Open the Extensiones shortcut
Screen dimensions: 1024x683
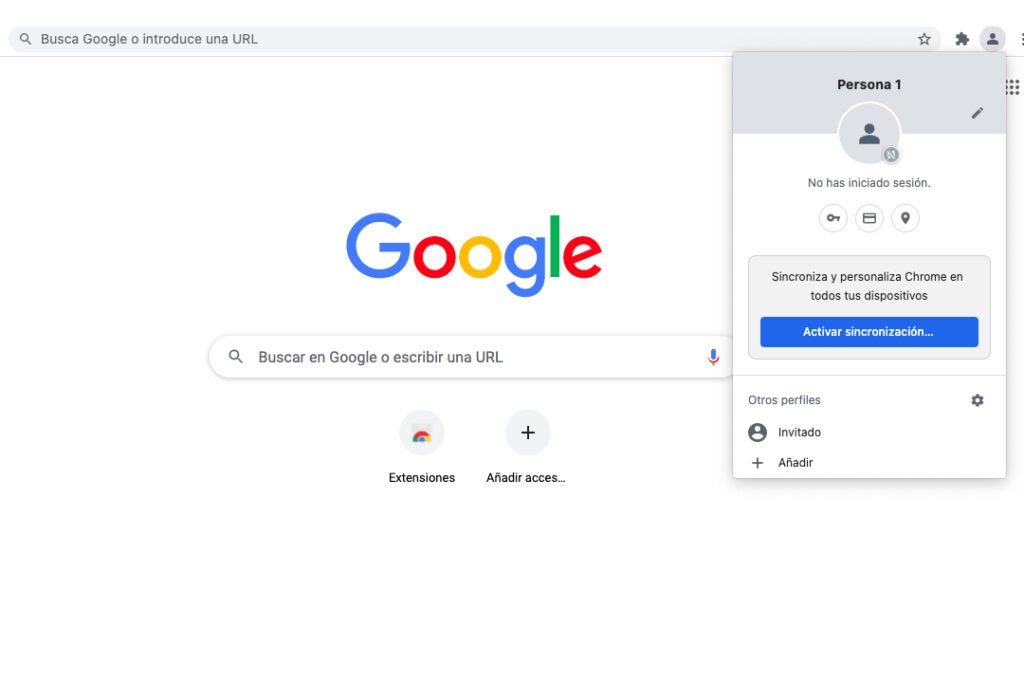click(x=422, y=448)
